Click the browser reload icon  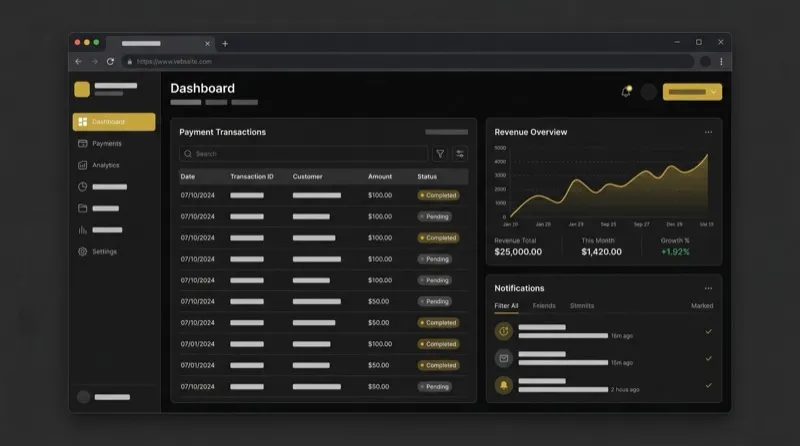click(110, 61)
